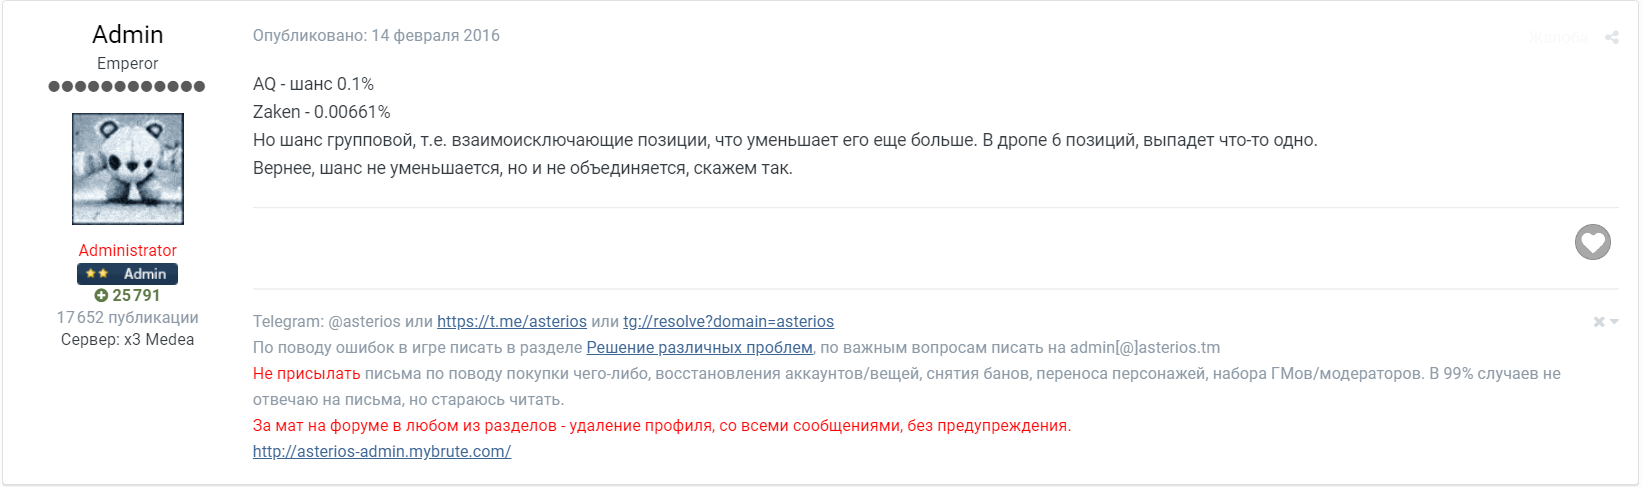Click the Admin avatar teddy bear image
The height and width of the screenshot is (487, 1642).
128,169
